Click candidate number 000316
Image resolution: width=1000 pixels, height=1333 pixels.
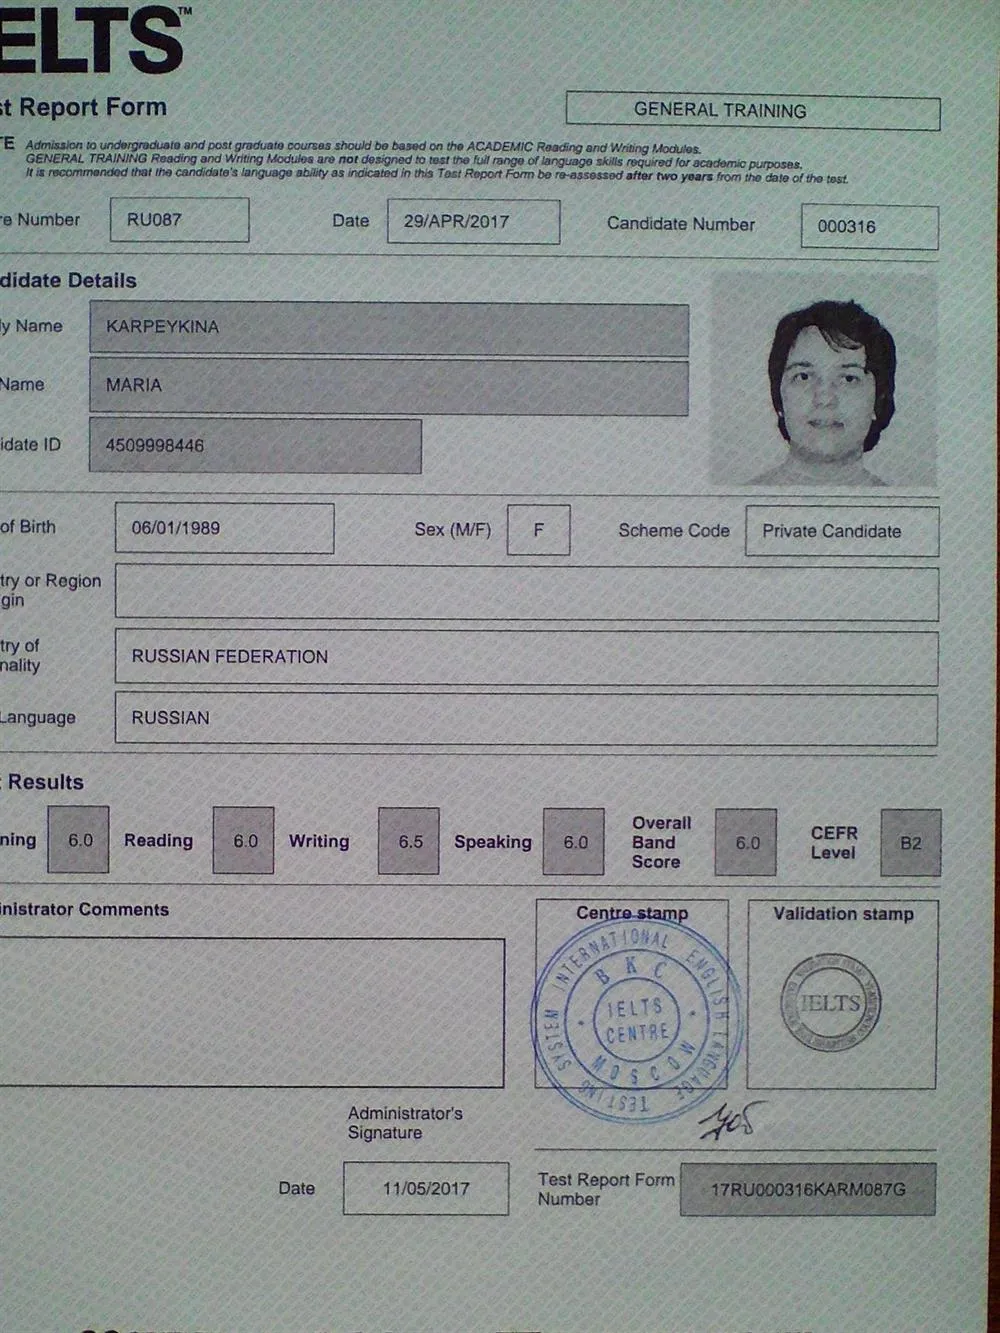pyautogui.click(x=869, y=227)
